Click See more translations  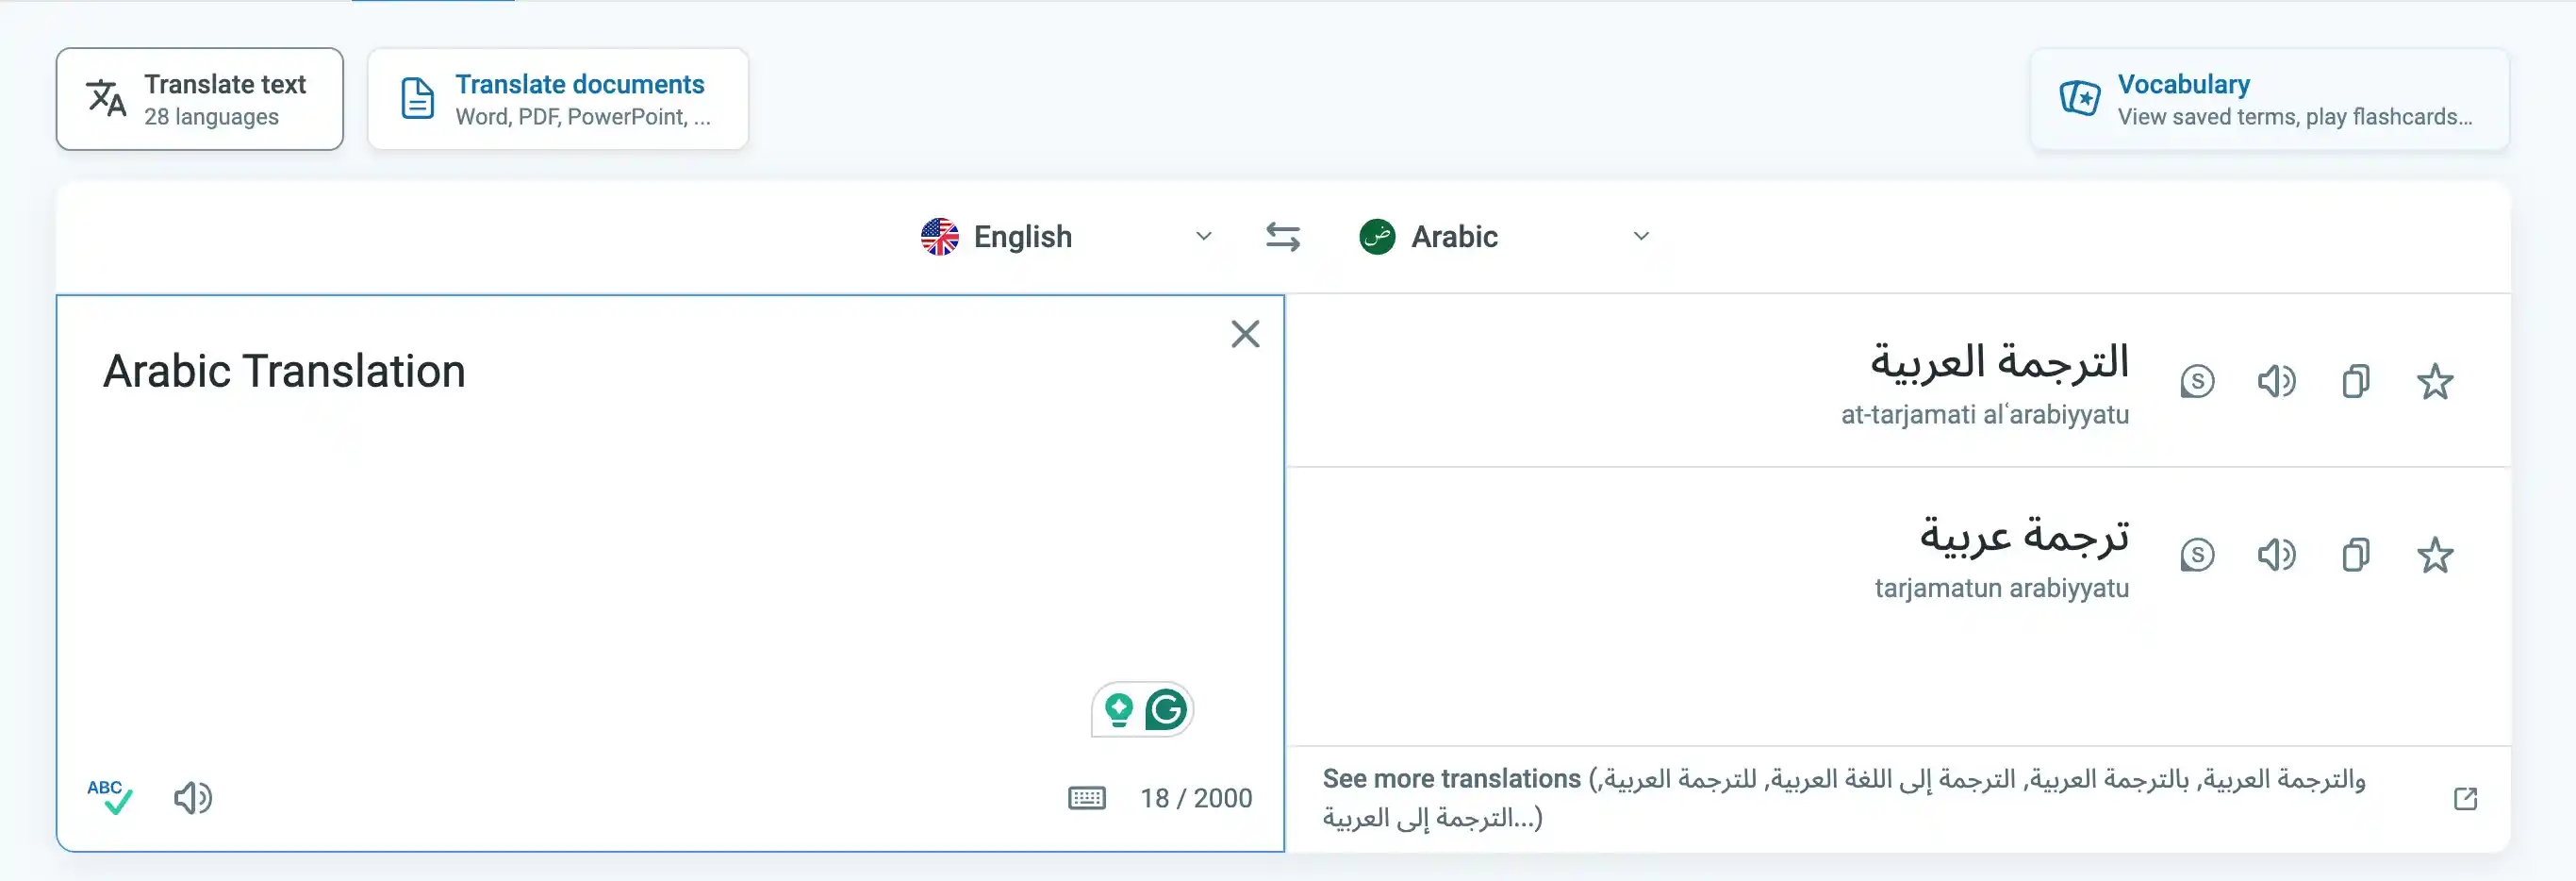coord(1448,778)
